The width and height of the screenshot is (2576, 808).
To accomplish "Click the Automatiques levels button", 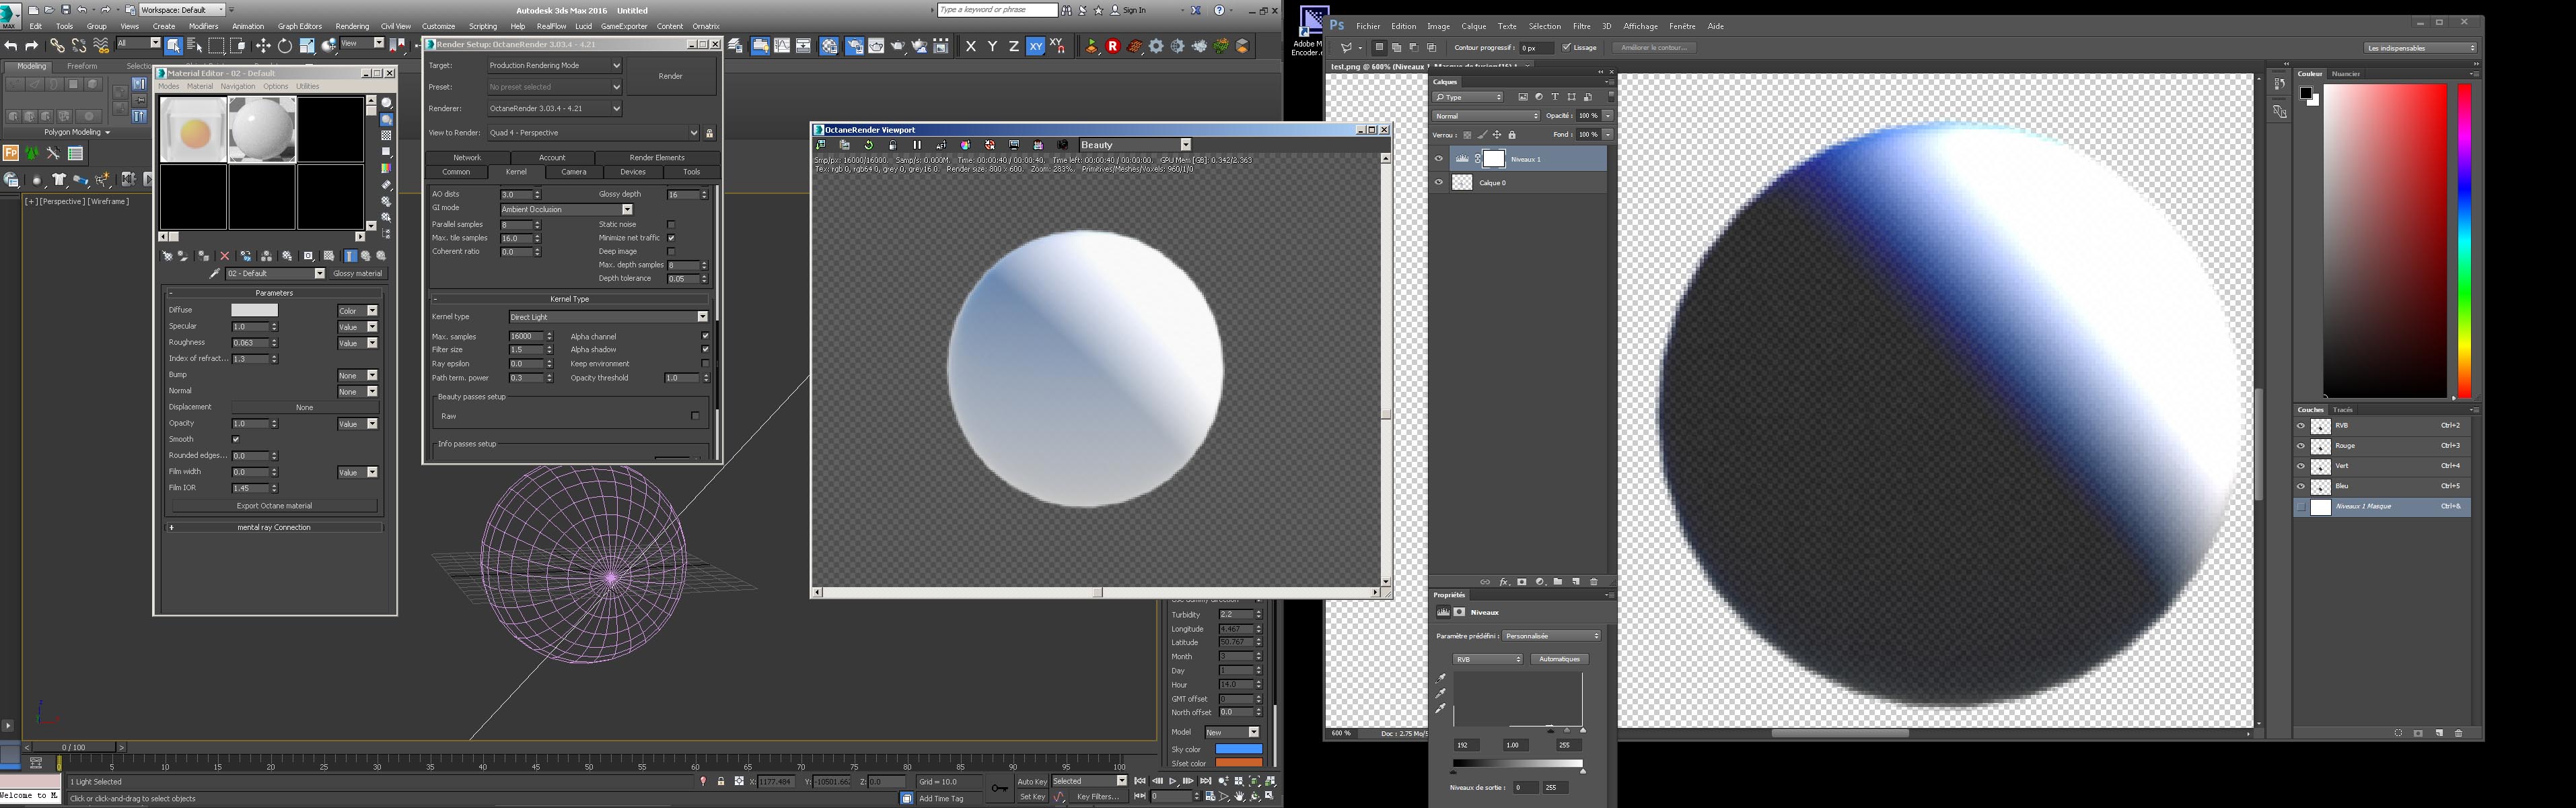I will tap(1559, 659).
